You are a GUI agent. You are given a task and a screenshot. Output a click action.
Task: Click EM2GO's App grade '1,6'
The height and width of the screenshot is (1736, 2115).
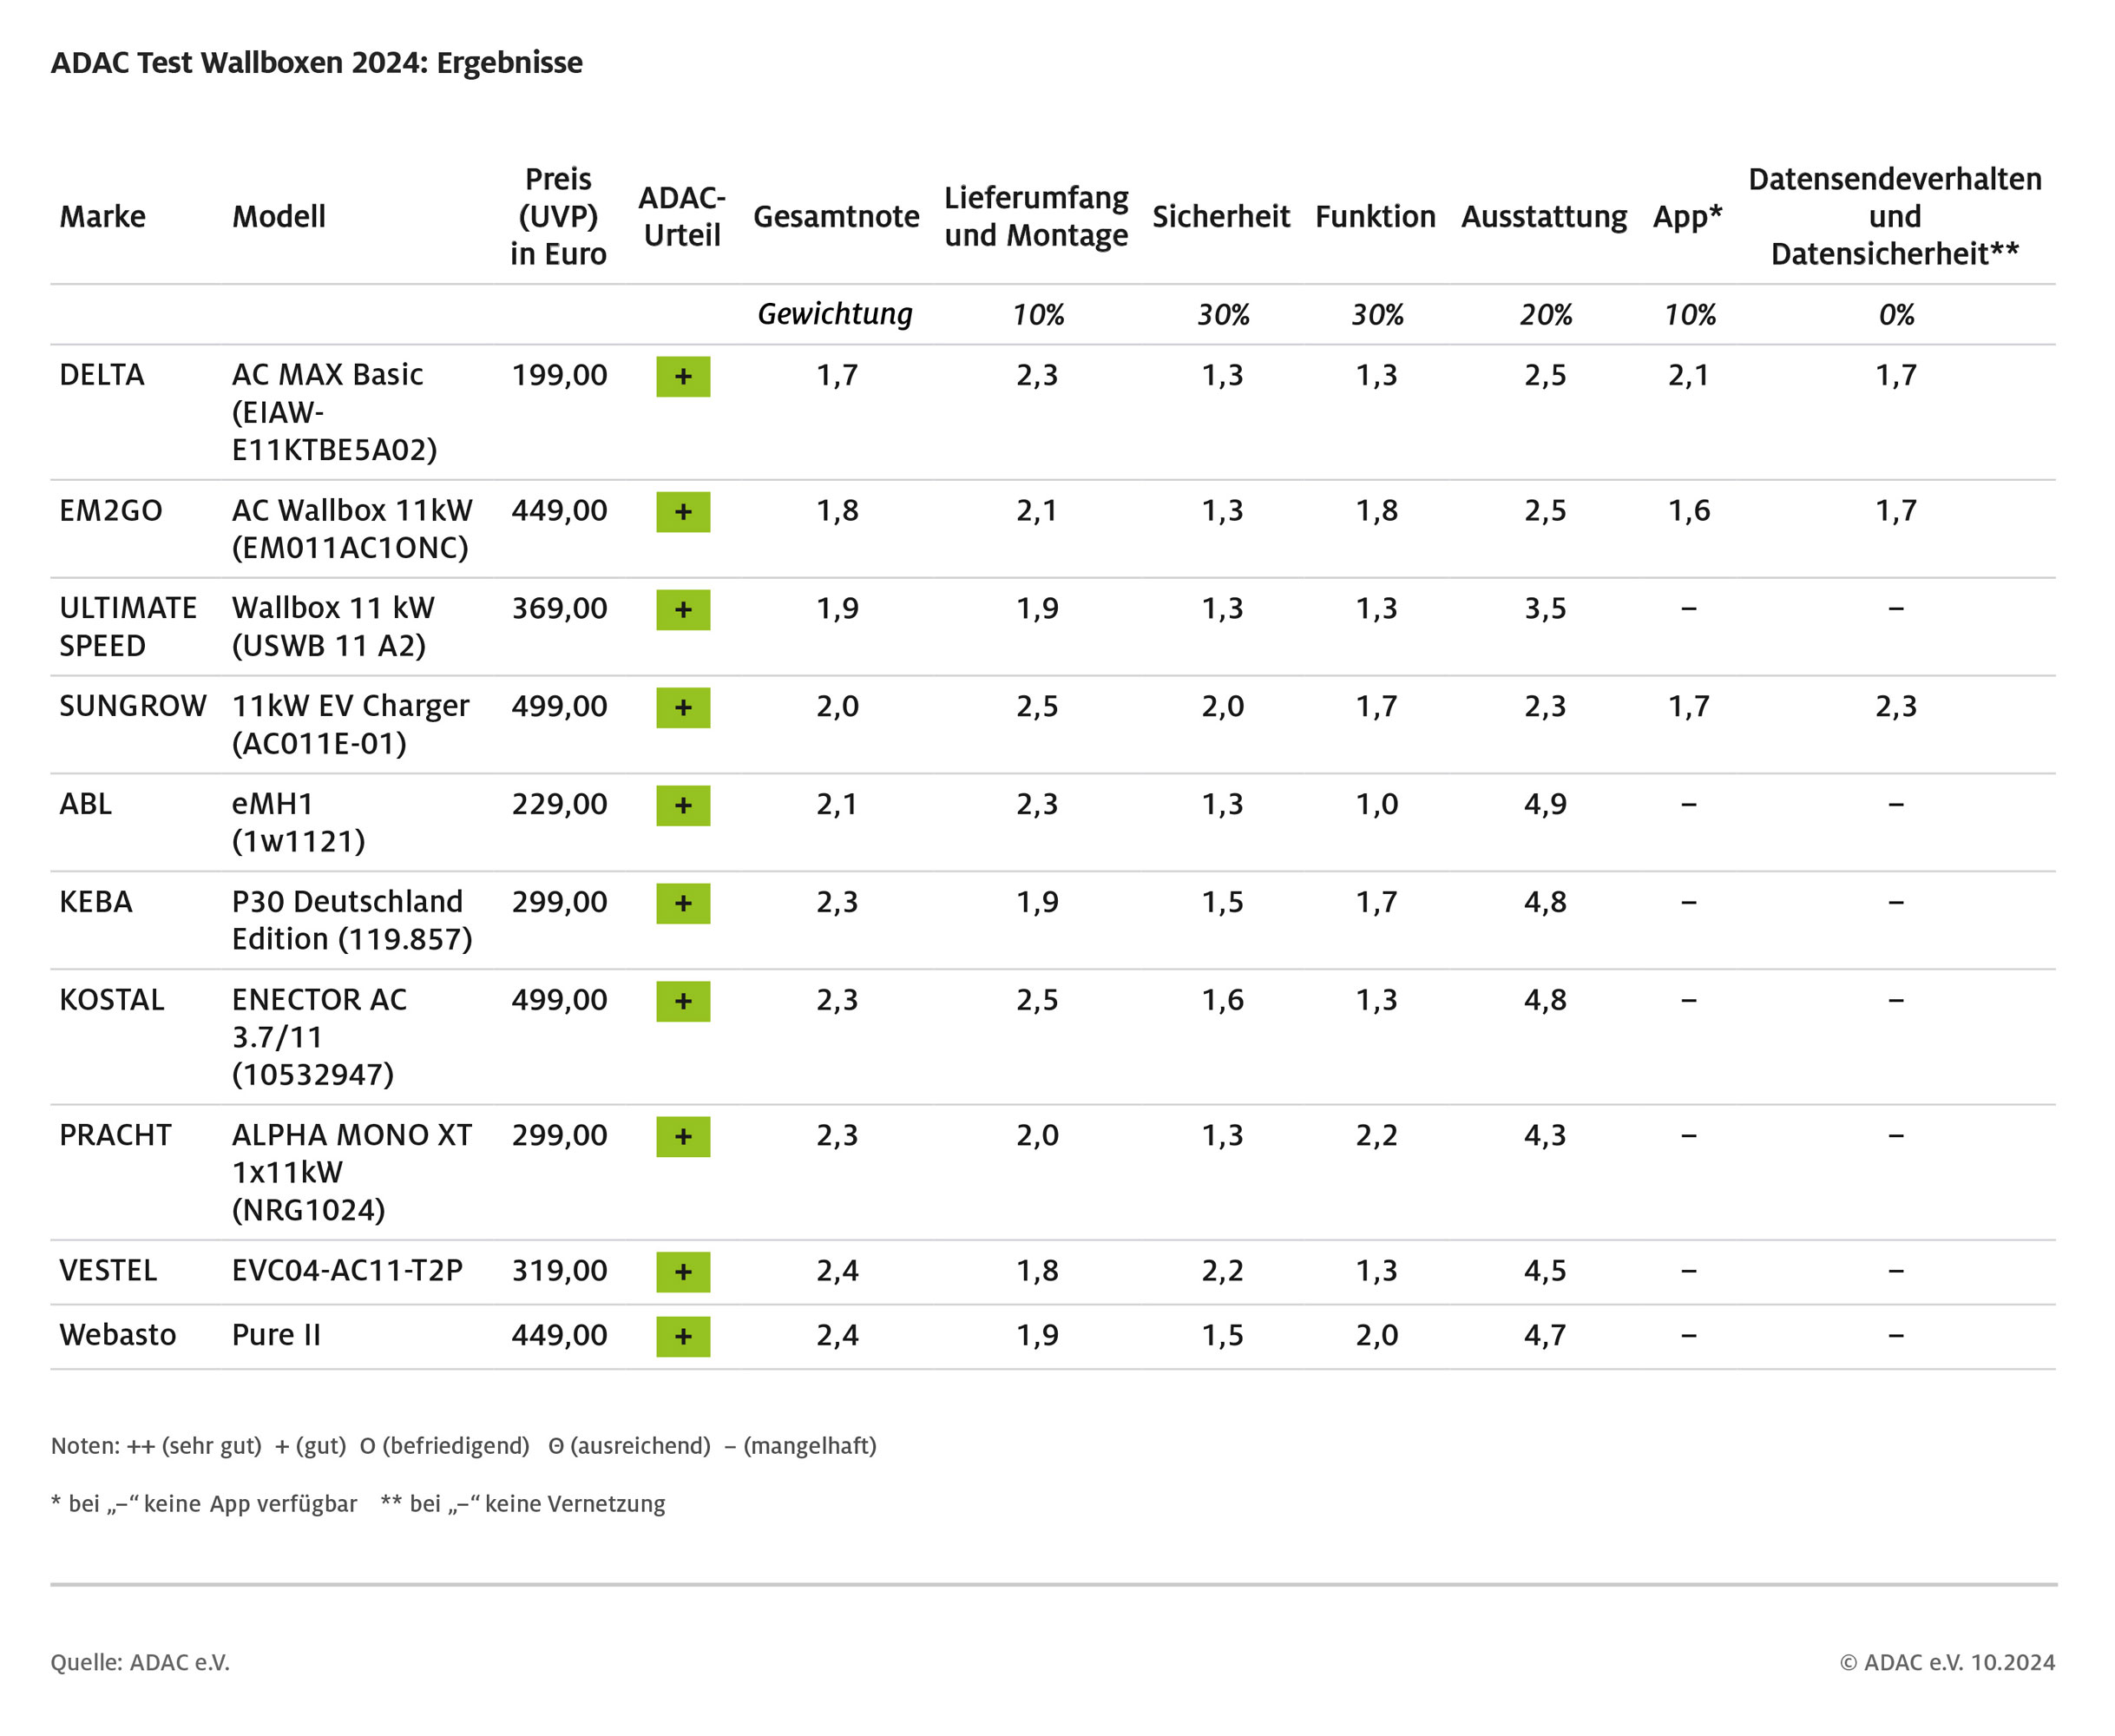click(1689, 512)
